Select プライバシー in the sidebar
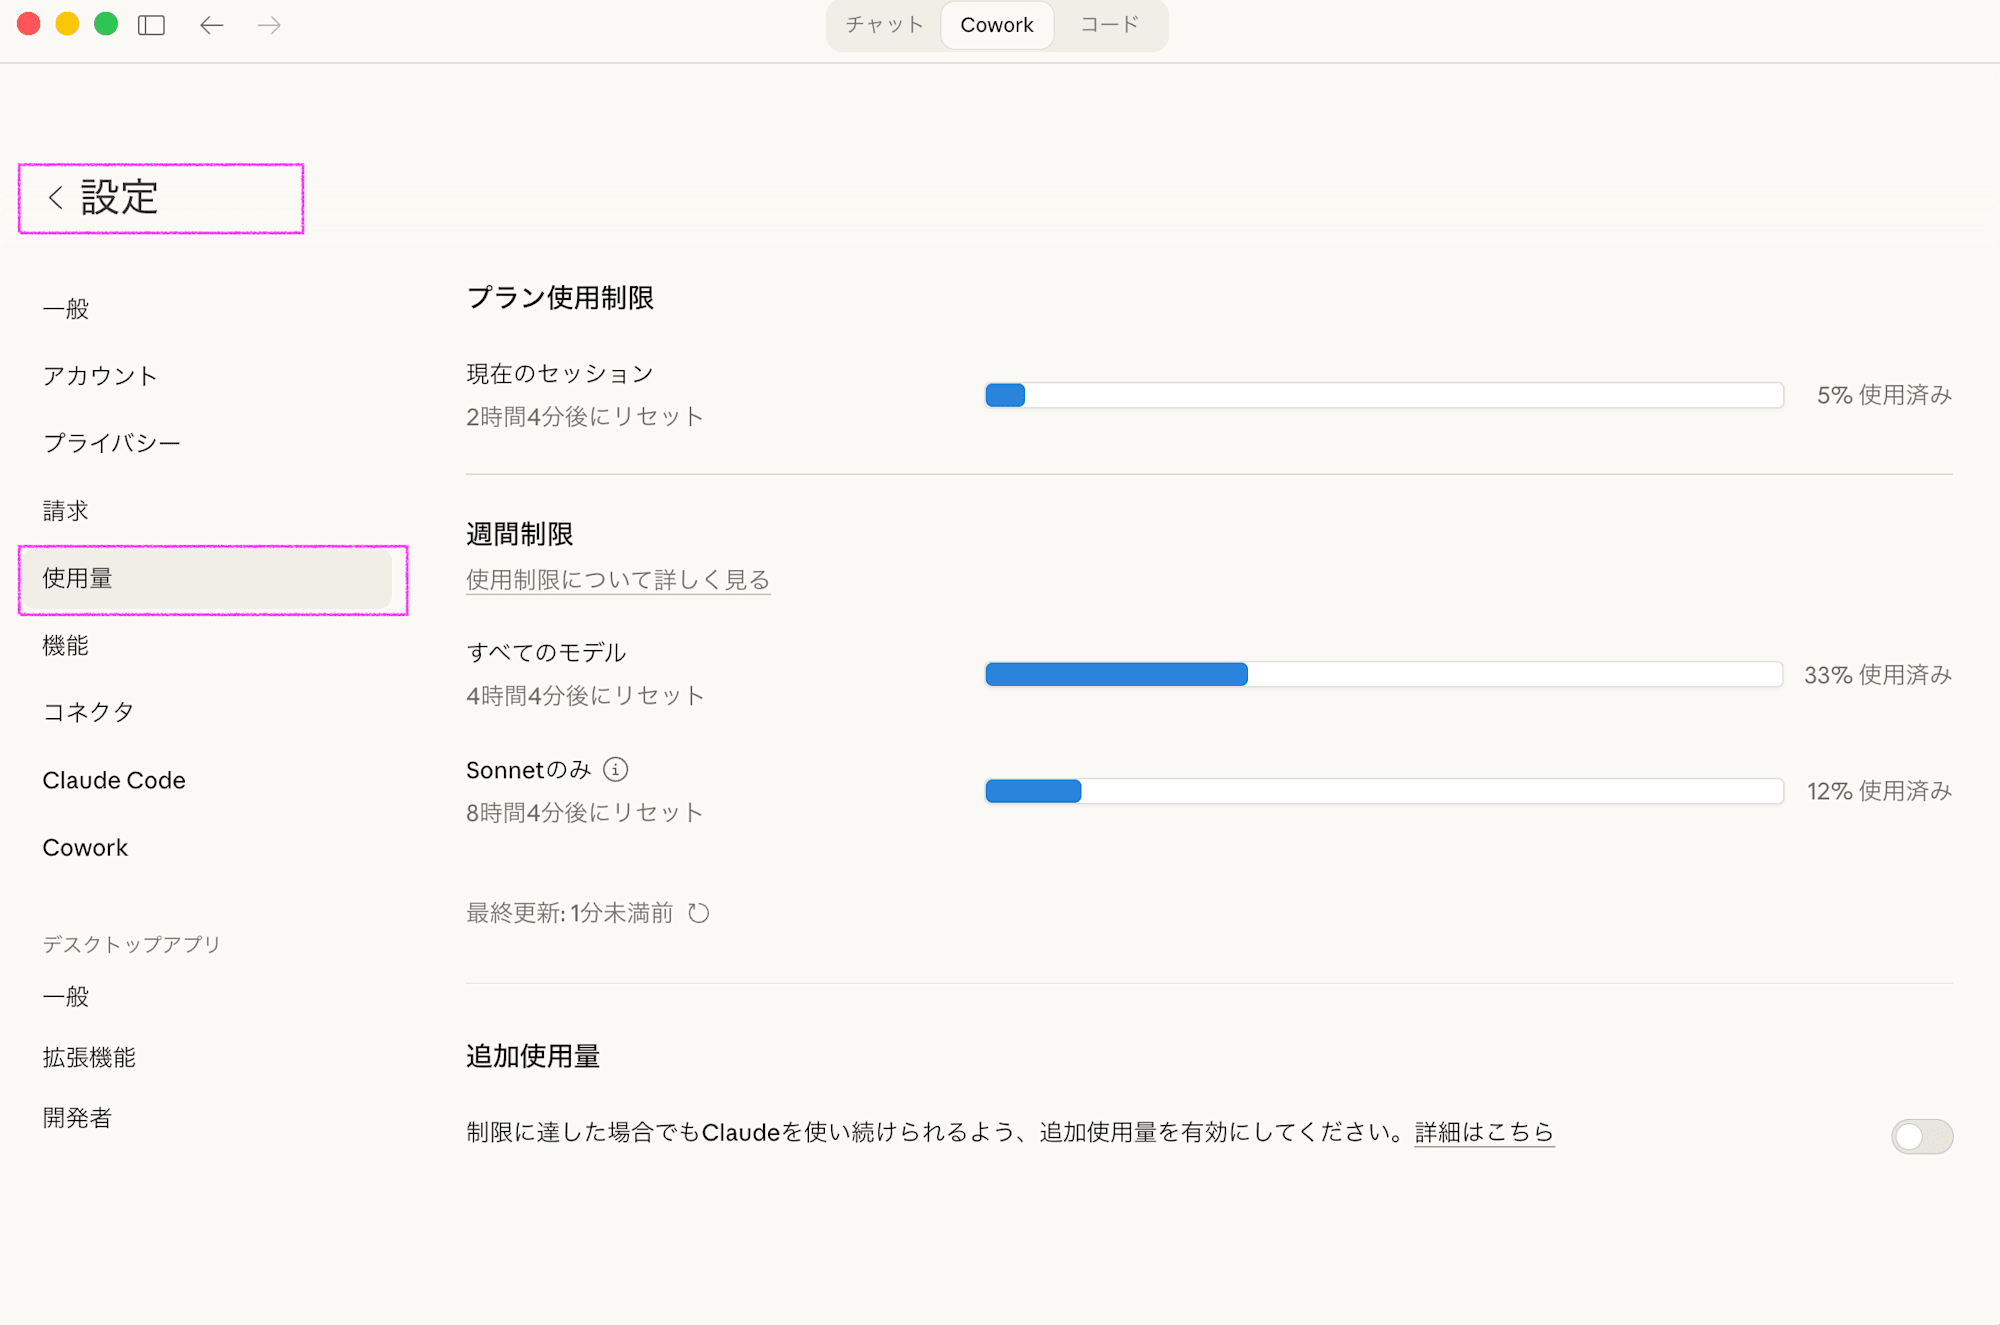The height and width of the screenshot is (1325, 2000). (111, 443)
